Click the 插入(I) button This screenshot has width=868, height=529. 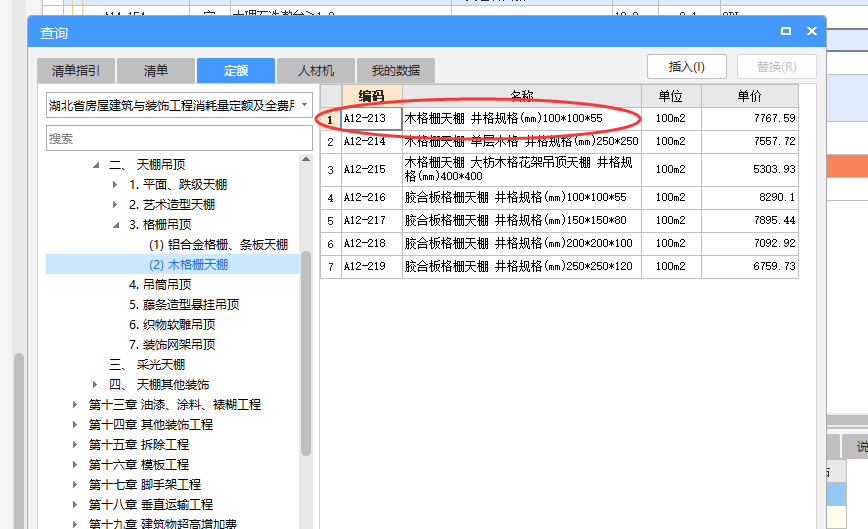(x=686, y=67)
